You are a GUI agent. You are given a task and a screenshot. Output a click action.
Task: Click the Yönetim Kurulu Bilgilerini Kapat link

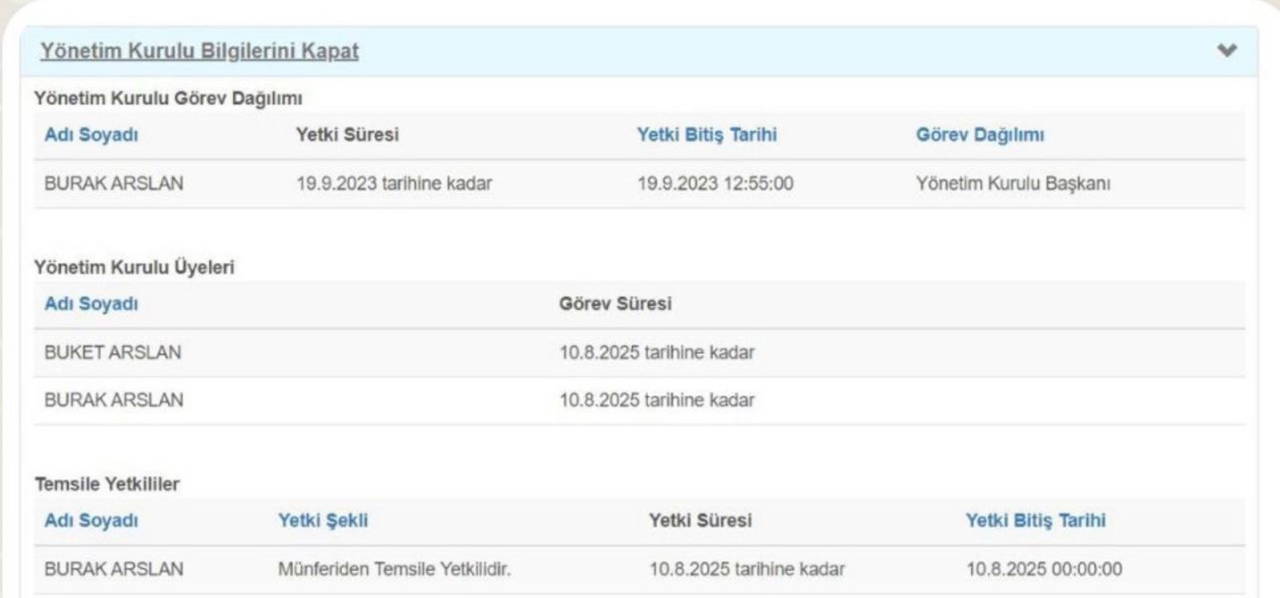199,52
